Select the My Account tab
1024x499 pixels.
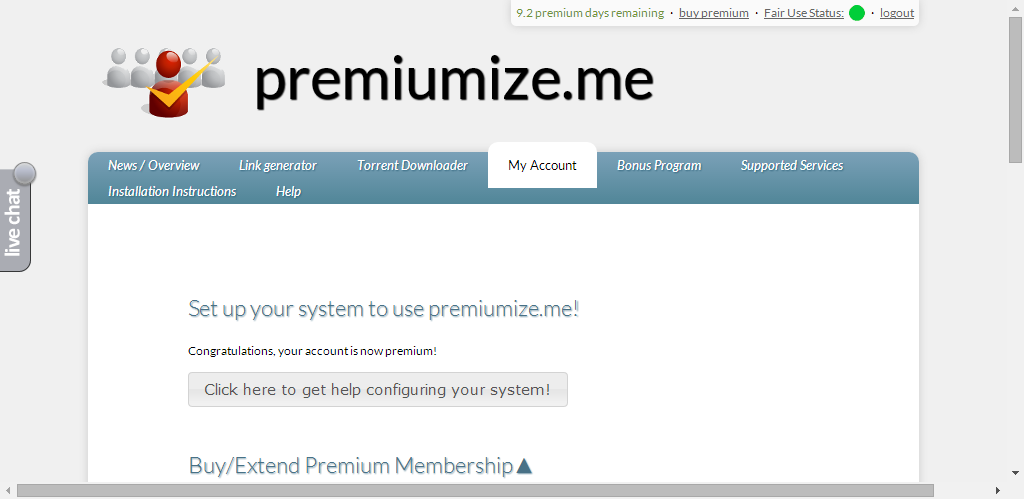542,165
